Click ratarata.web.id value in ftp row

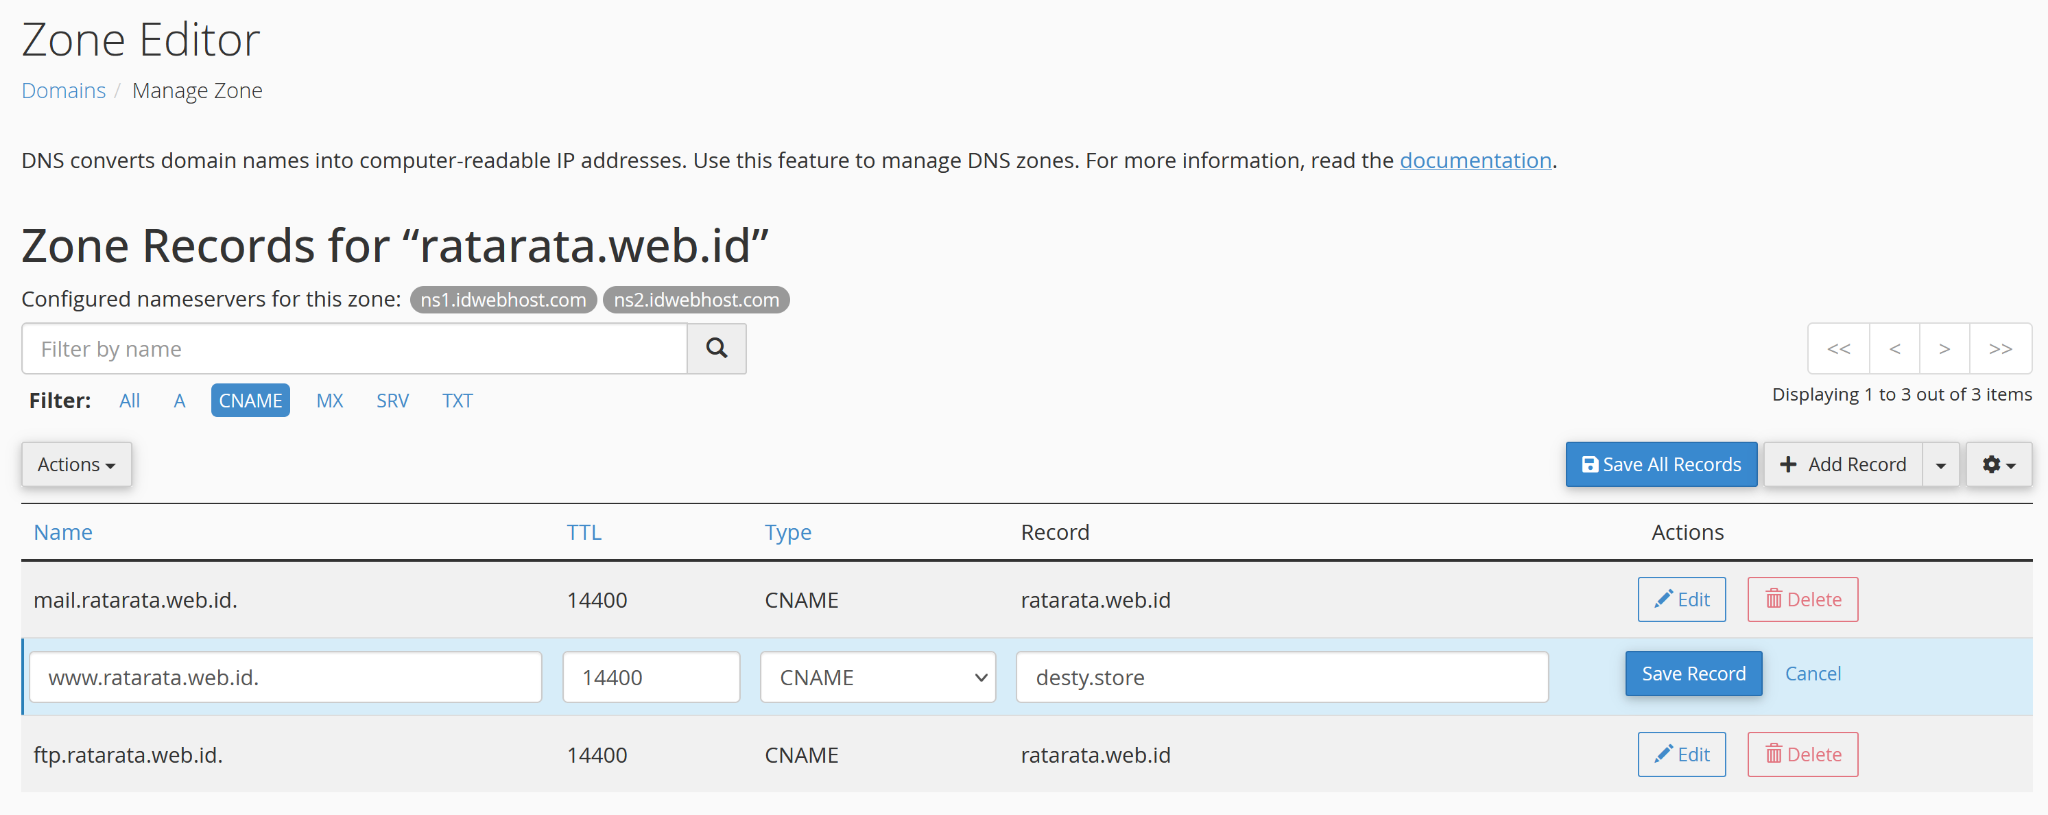(1095, 755)
